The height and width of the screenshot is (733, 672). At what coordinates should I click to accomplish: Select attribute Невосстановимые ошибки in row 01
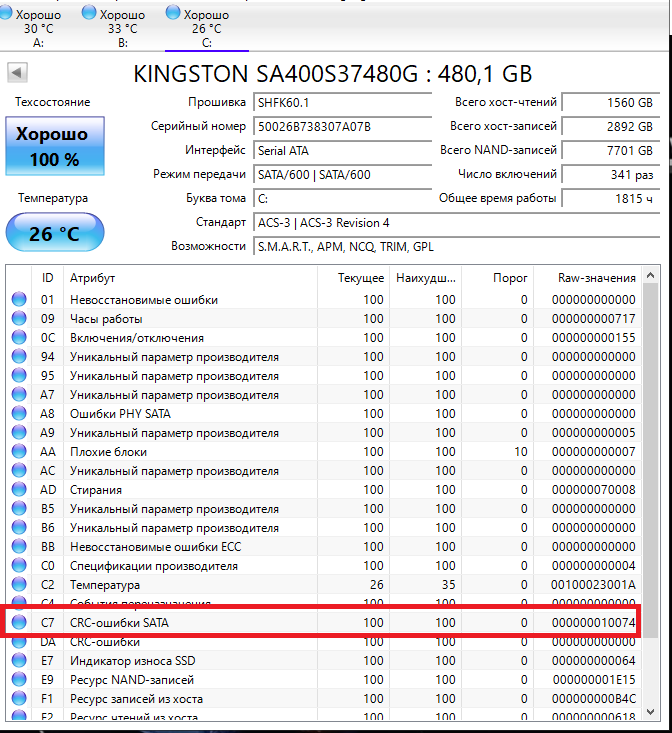tap(144, 300)
